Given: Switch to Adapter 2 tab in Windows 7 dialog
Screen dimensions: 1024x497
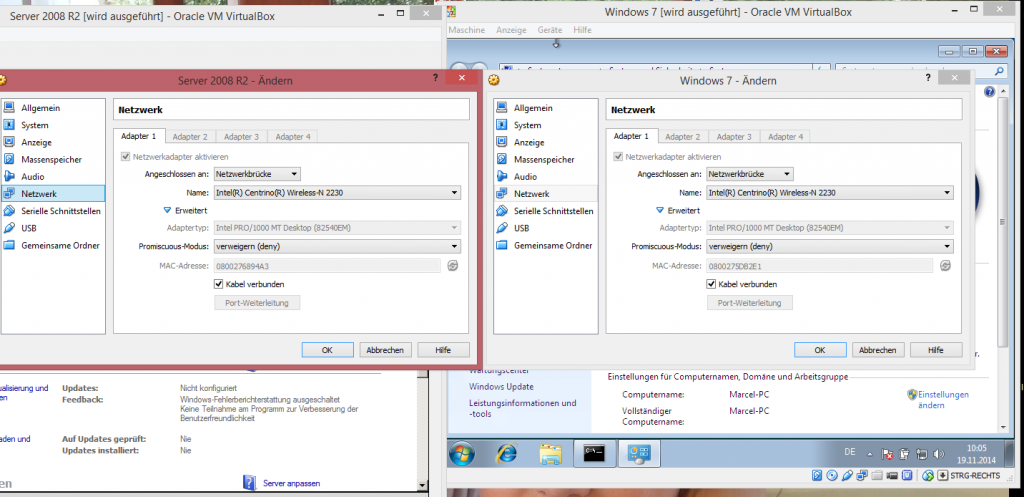Looking at the screenshot, I should click(x=682, y=136).
